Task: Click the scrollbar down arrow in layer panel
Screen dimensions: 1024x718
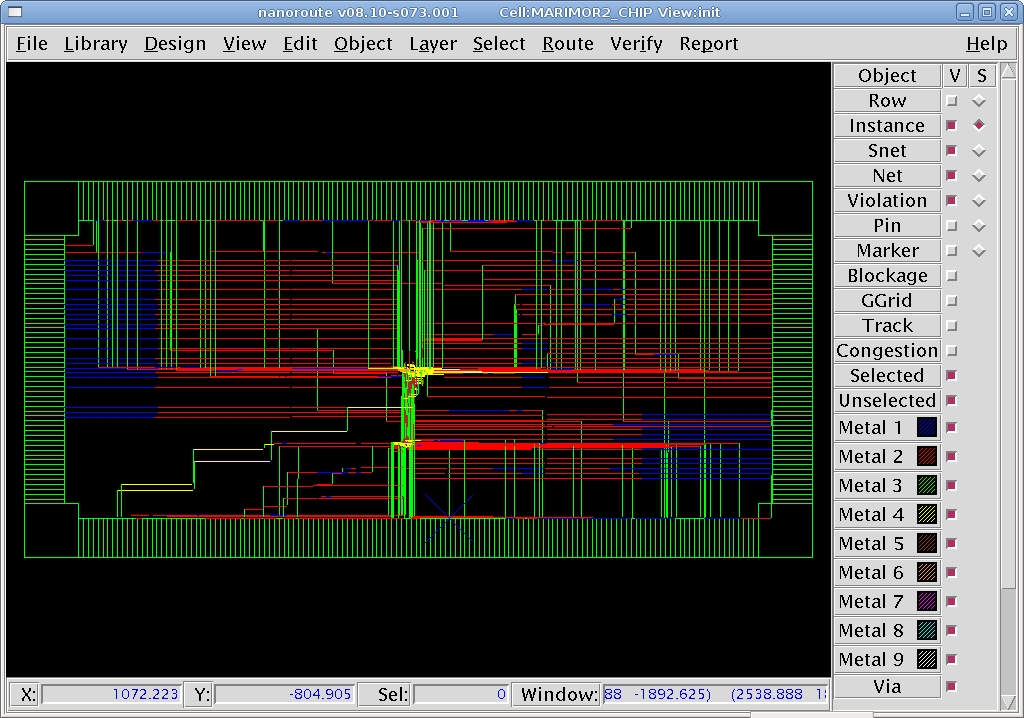Action: tap(1008, 700)
